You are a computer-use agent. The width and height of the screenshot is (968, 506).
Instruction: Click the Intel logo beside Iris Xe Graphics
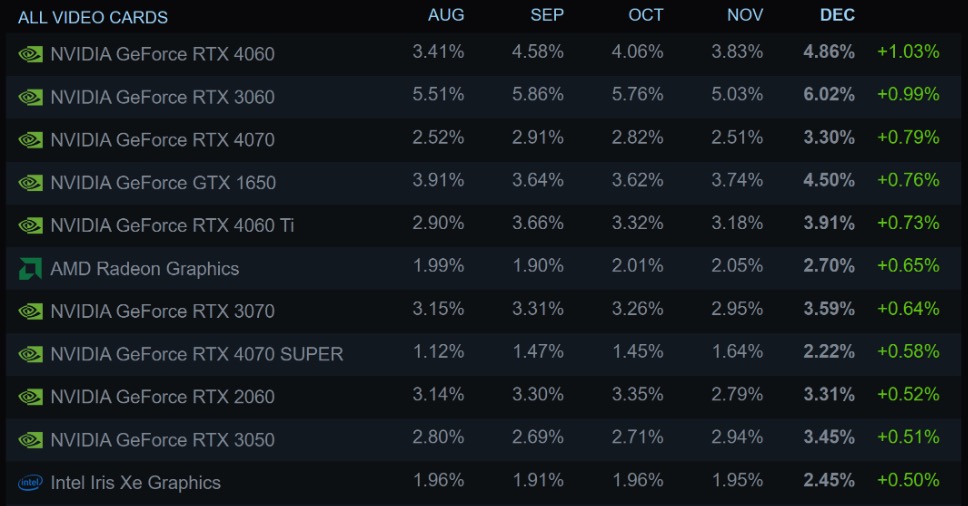[x=30, y=483]
